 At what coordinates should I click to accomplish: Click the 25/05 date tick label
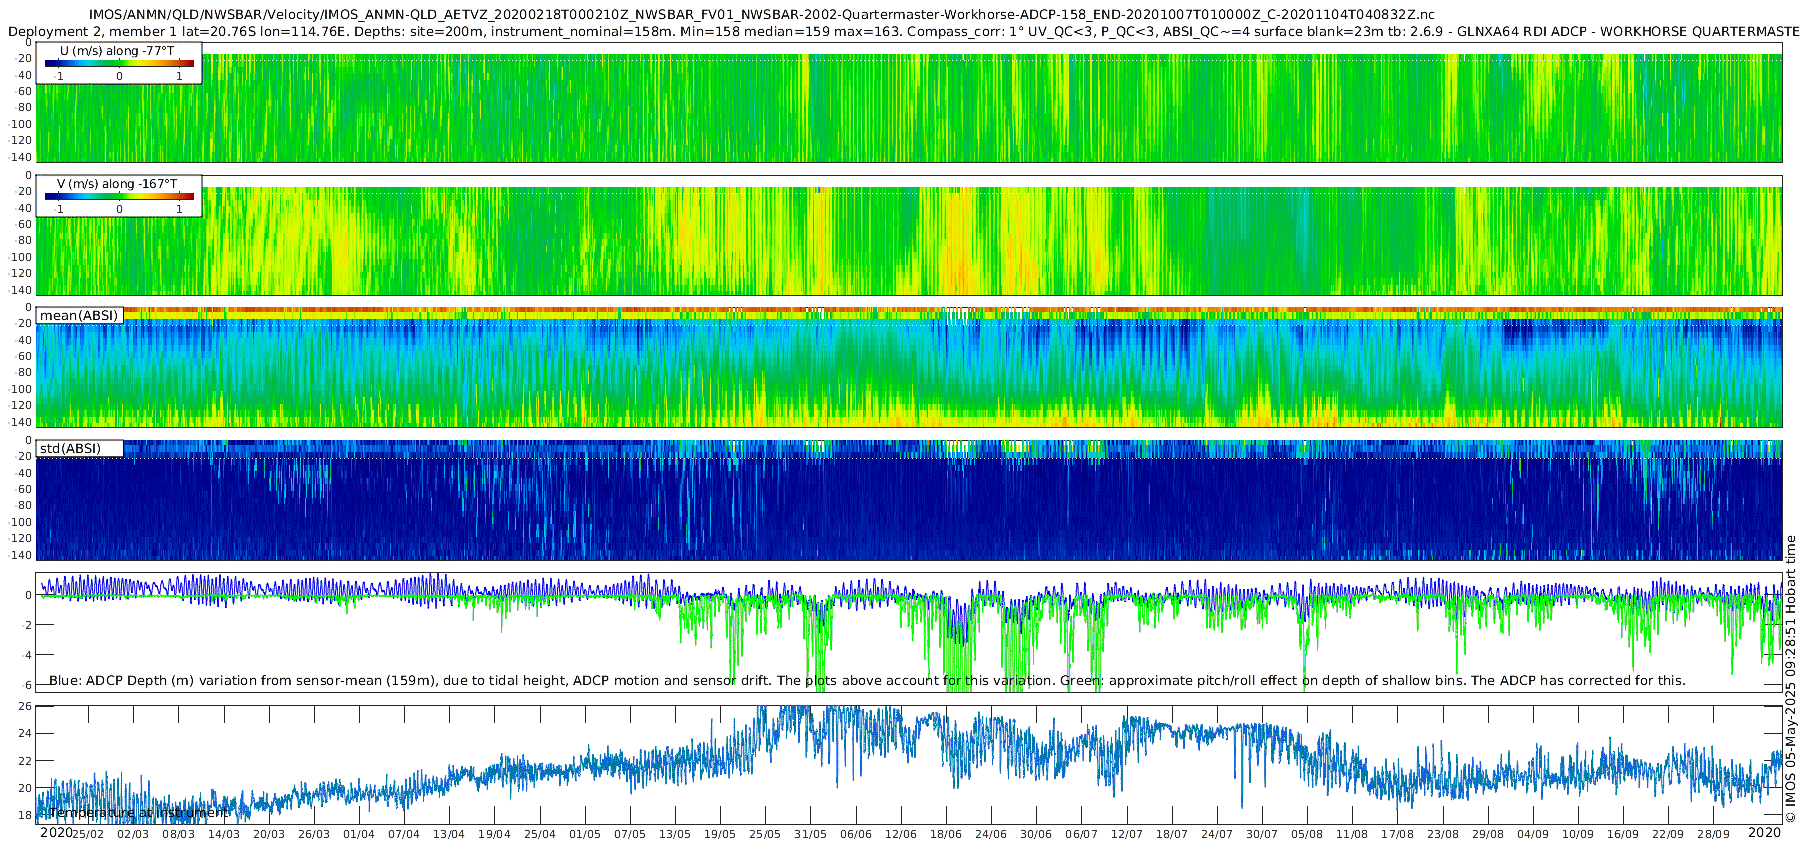[765, 834]
